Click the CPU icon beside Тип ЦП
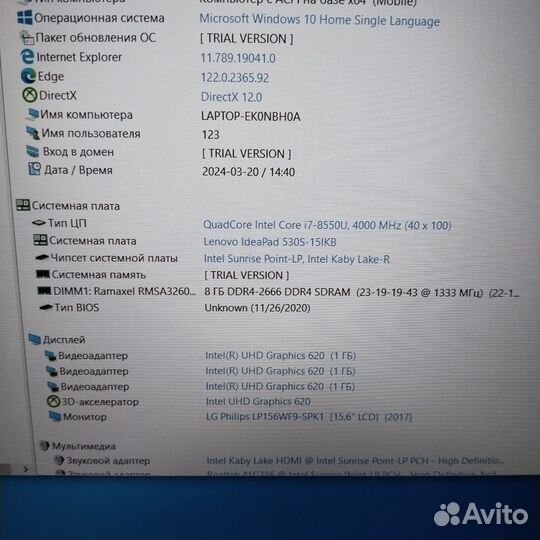 (x=39, y=223)
